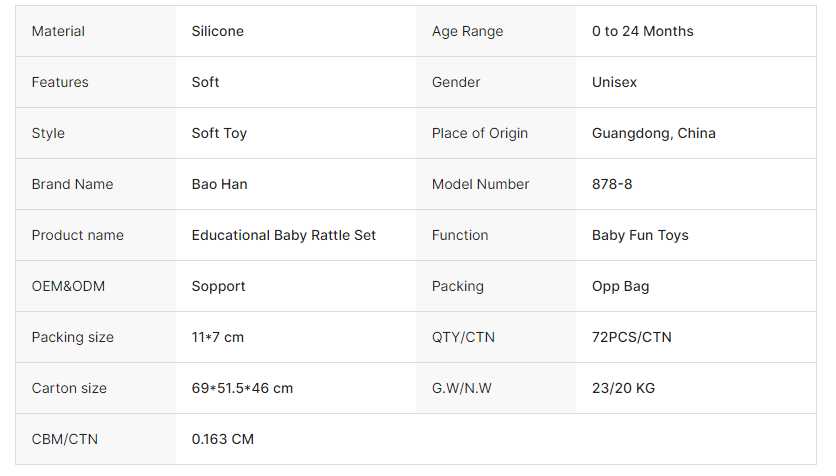
Task: Click the 878-8 model number
Action: pyautogui.click(x=612, y=184)
